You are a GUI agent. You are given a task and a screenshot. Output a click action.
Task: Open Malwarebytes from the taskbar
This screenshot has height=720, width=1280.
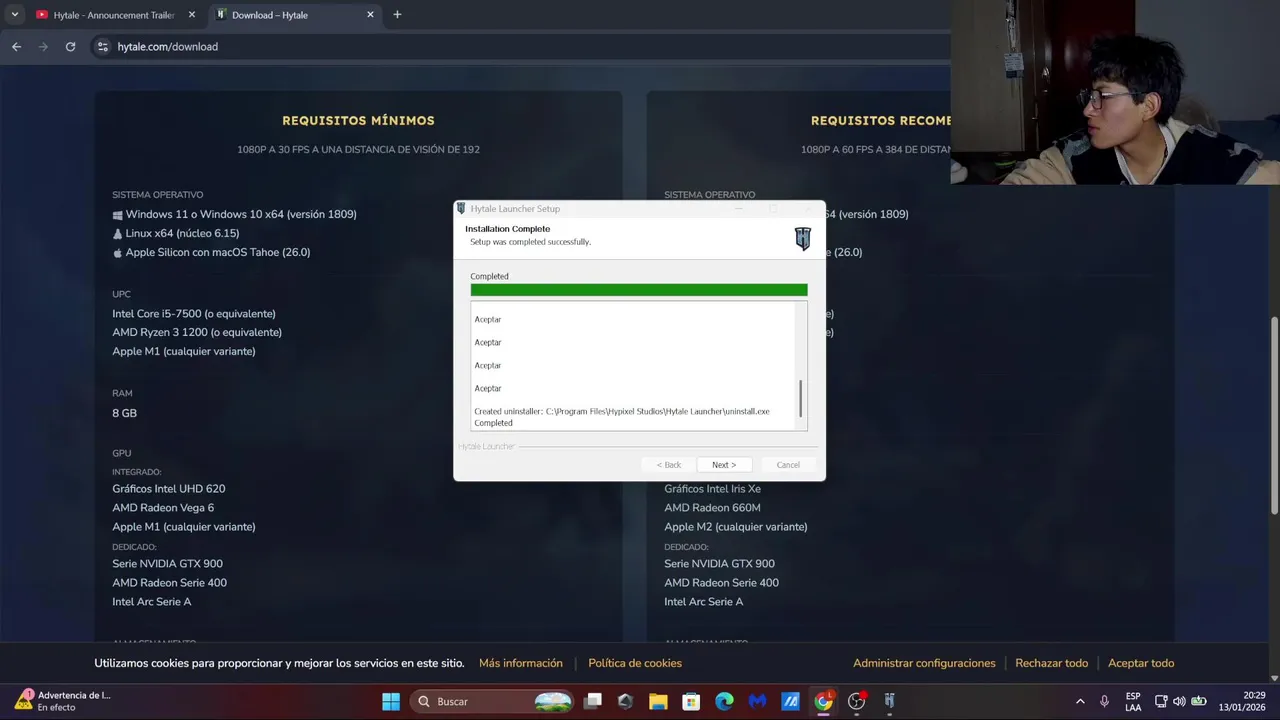tap(757, 701)
